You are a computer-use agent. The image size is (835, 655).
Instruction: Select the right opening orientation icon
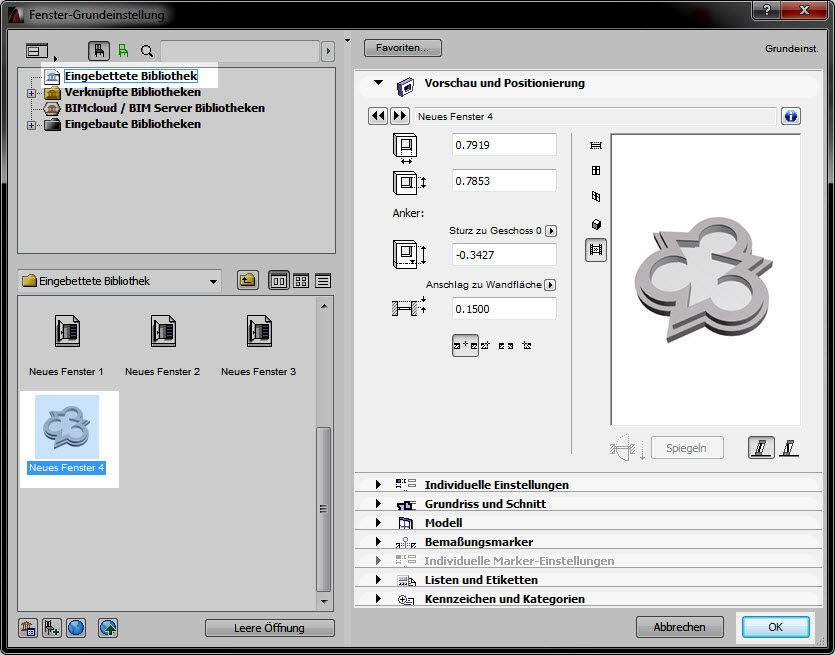point(789,447)
